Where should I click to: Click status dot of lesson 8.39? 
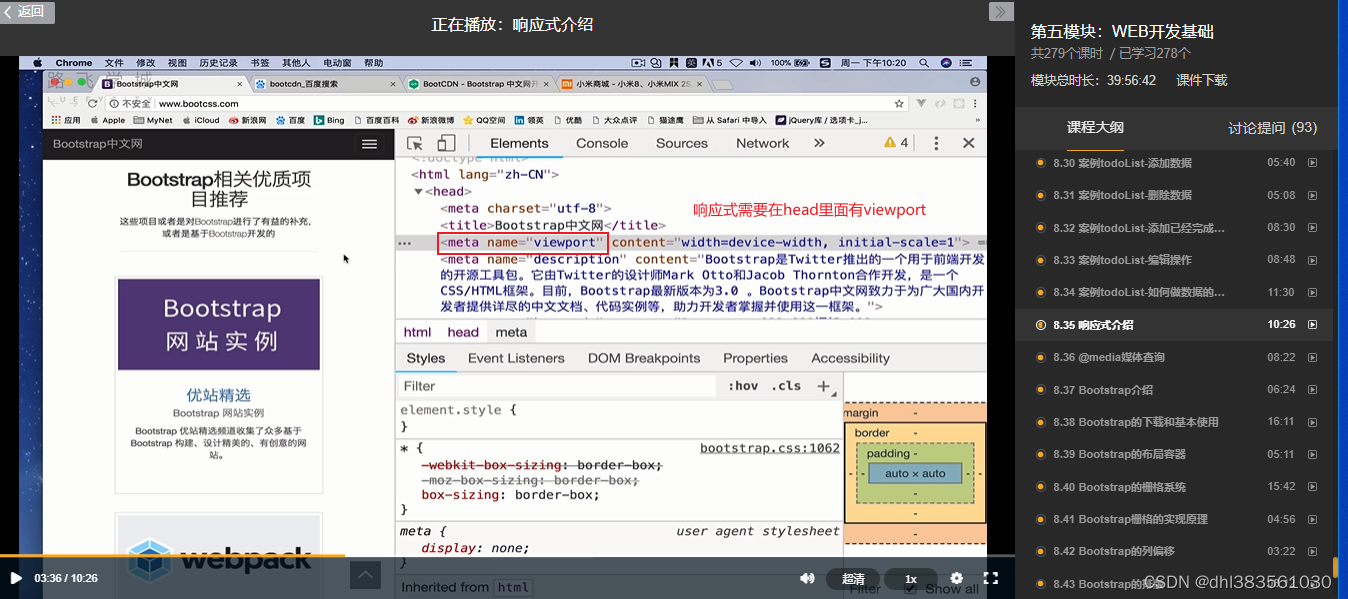point(1040,454)
